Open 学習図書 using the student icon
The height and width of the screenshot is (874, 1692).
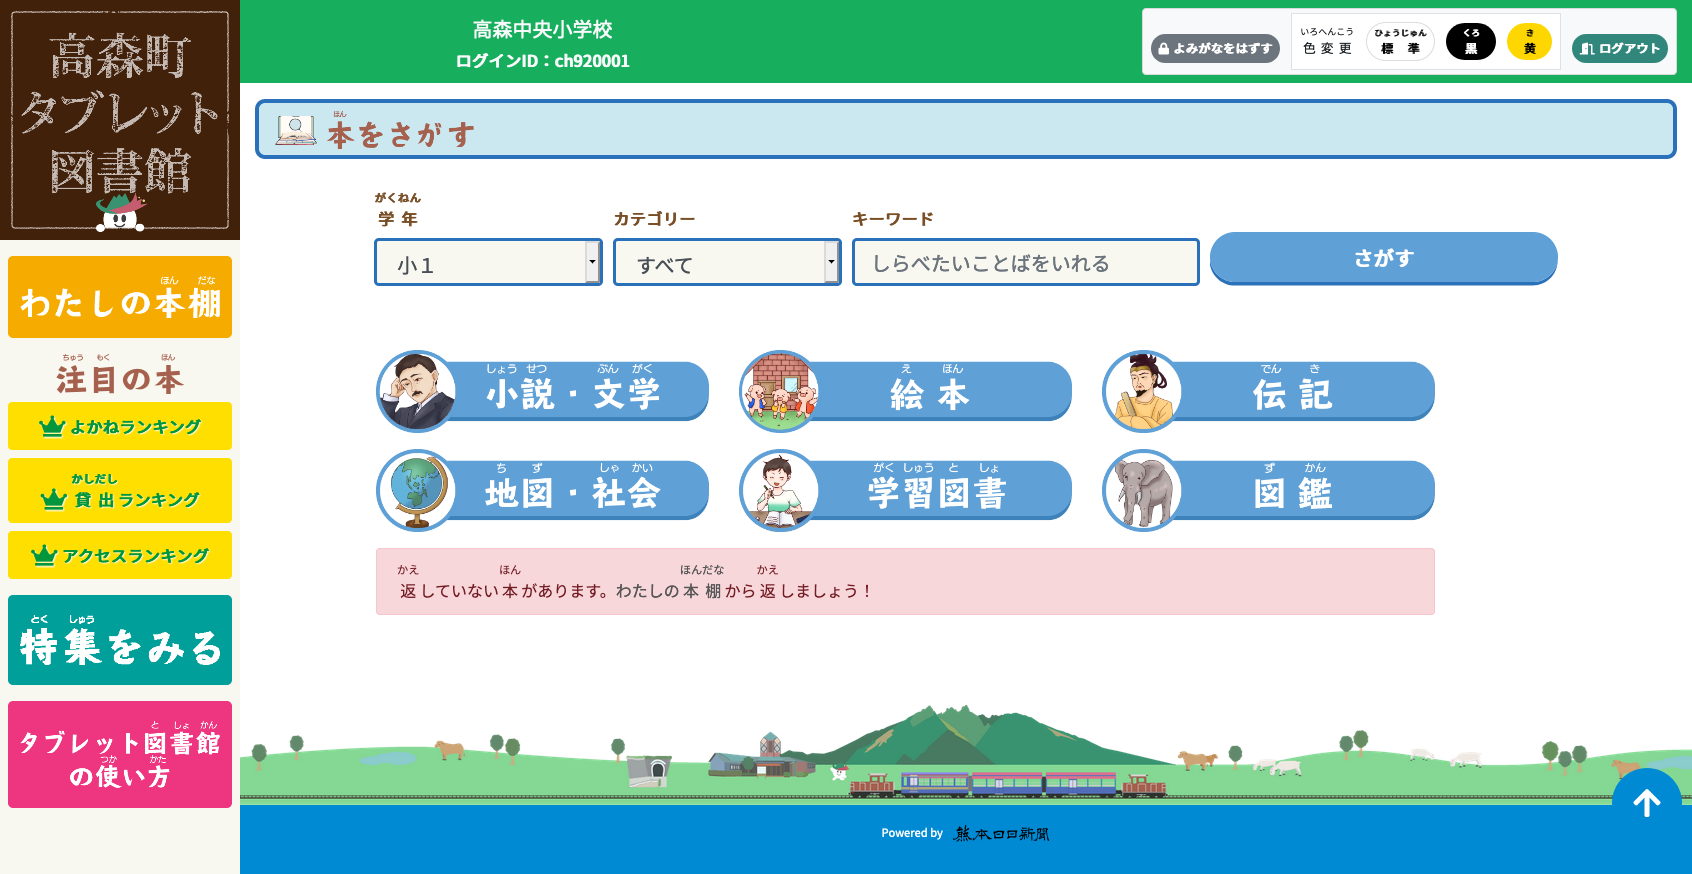(780, 490)
